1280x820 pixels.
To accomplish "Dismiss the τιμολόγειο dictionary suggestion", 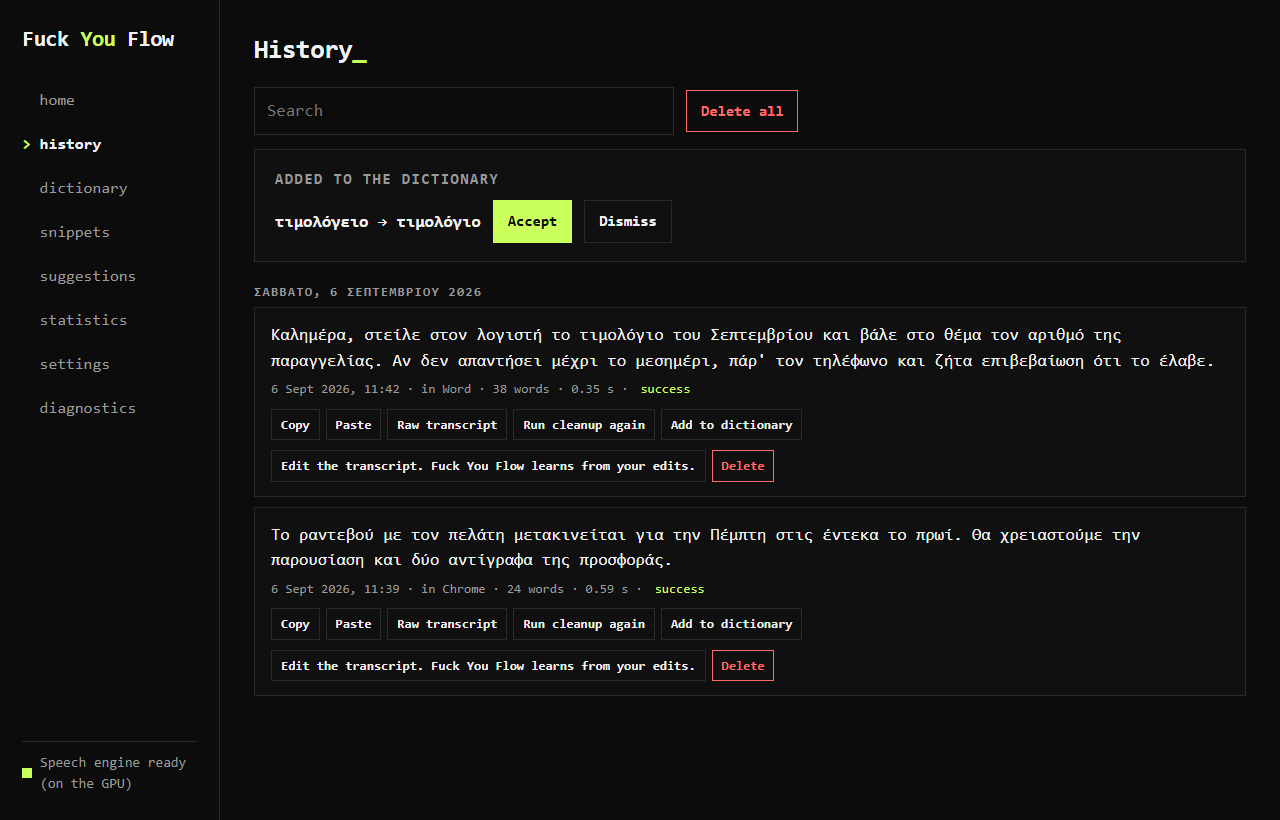I will click(628, 222).
